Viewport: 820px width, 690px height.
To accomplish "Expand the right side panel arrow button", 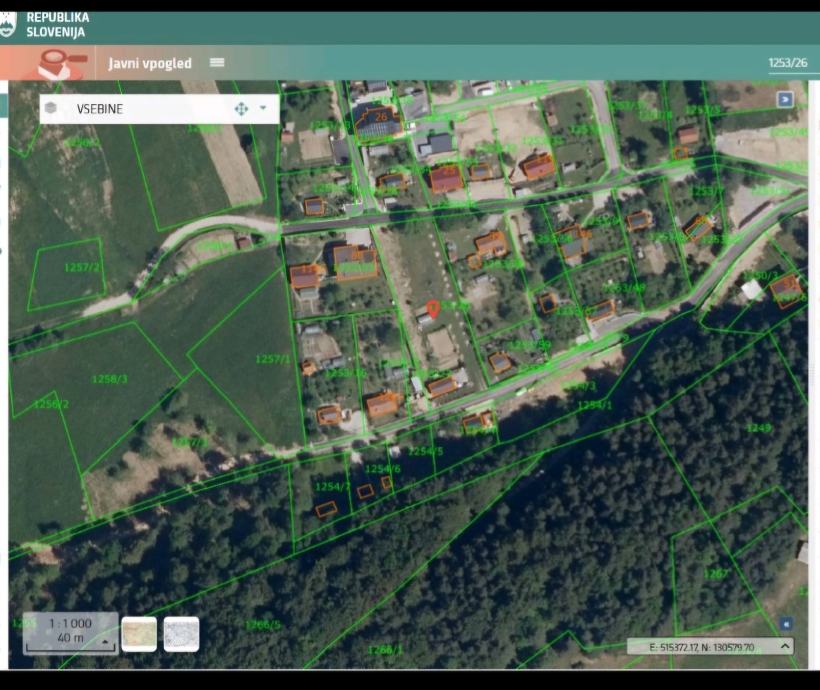I will point(786,99).
